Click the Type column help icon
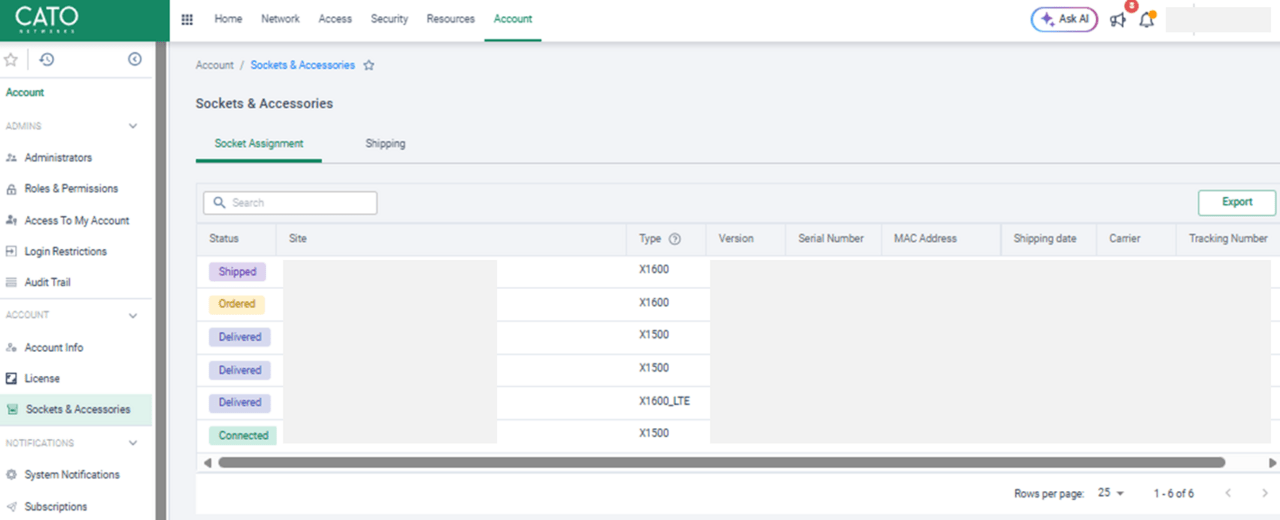1280x520 pixels. 674,239
